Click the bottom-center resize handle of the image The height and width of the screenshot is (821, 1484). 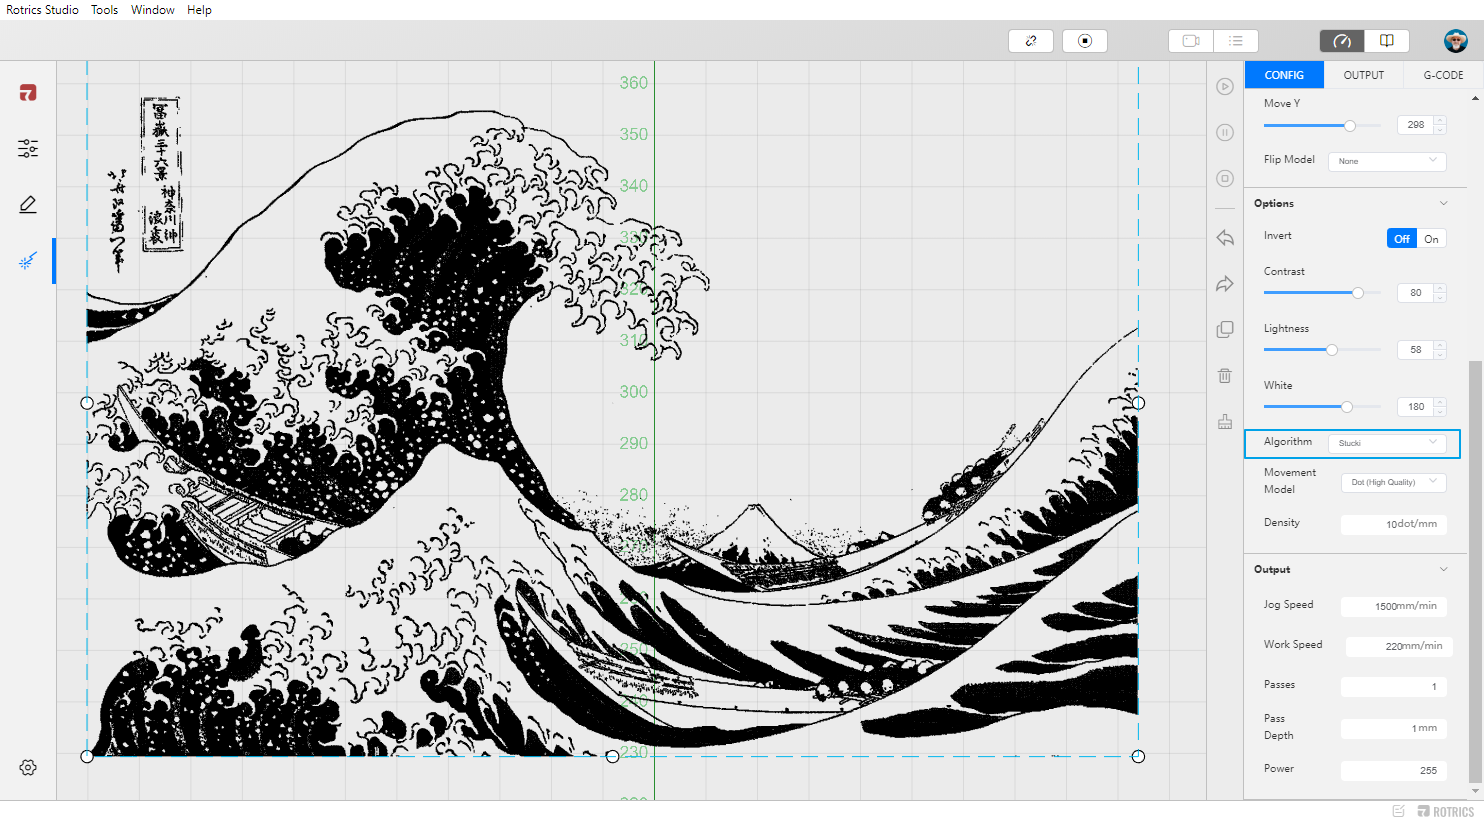coord(613,756)
